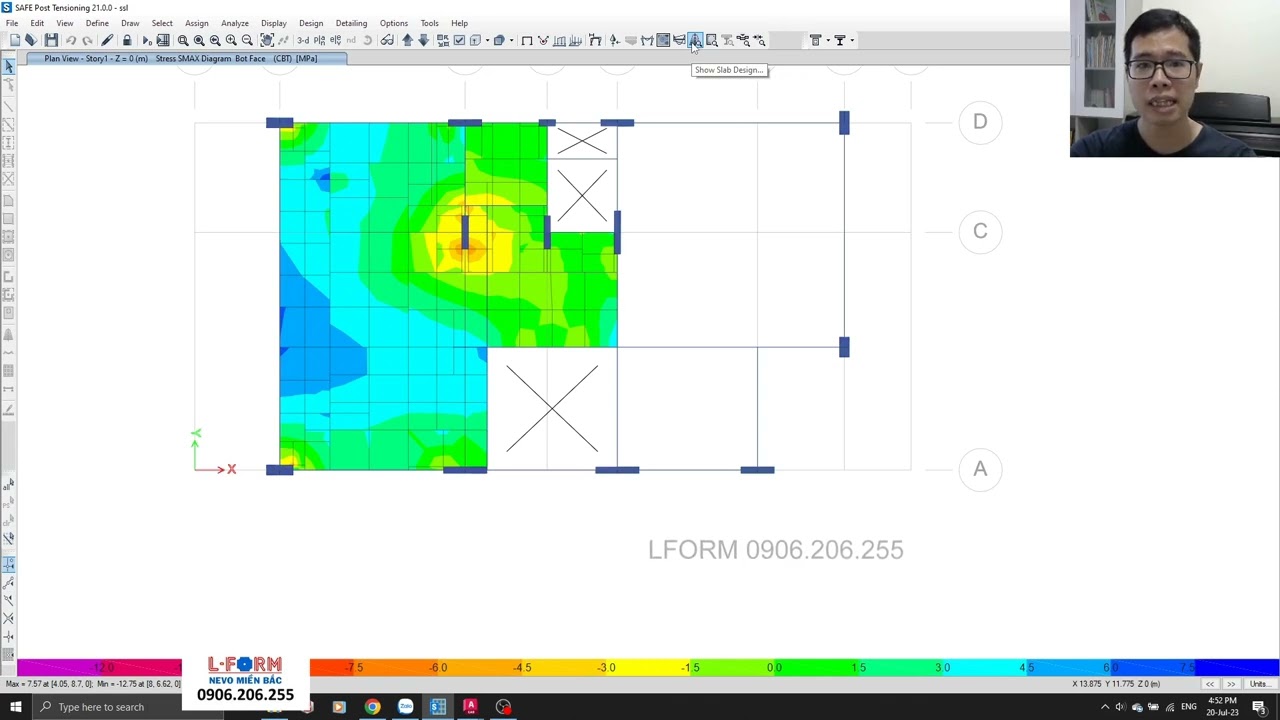Click the Show Shell Stresses contour icon
The height and width of the screenshot is (720, 1280).
coord(663,40)
